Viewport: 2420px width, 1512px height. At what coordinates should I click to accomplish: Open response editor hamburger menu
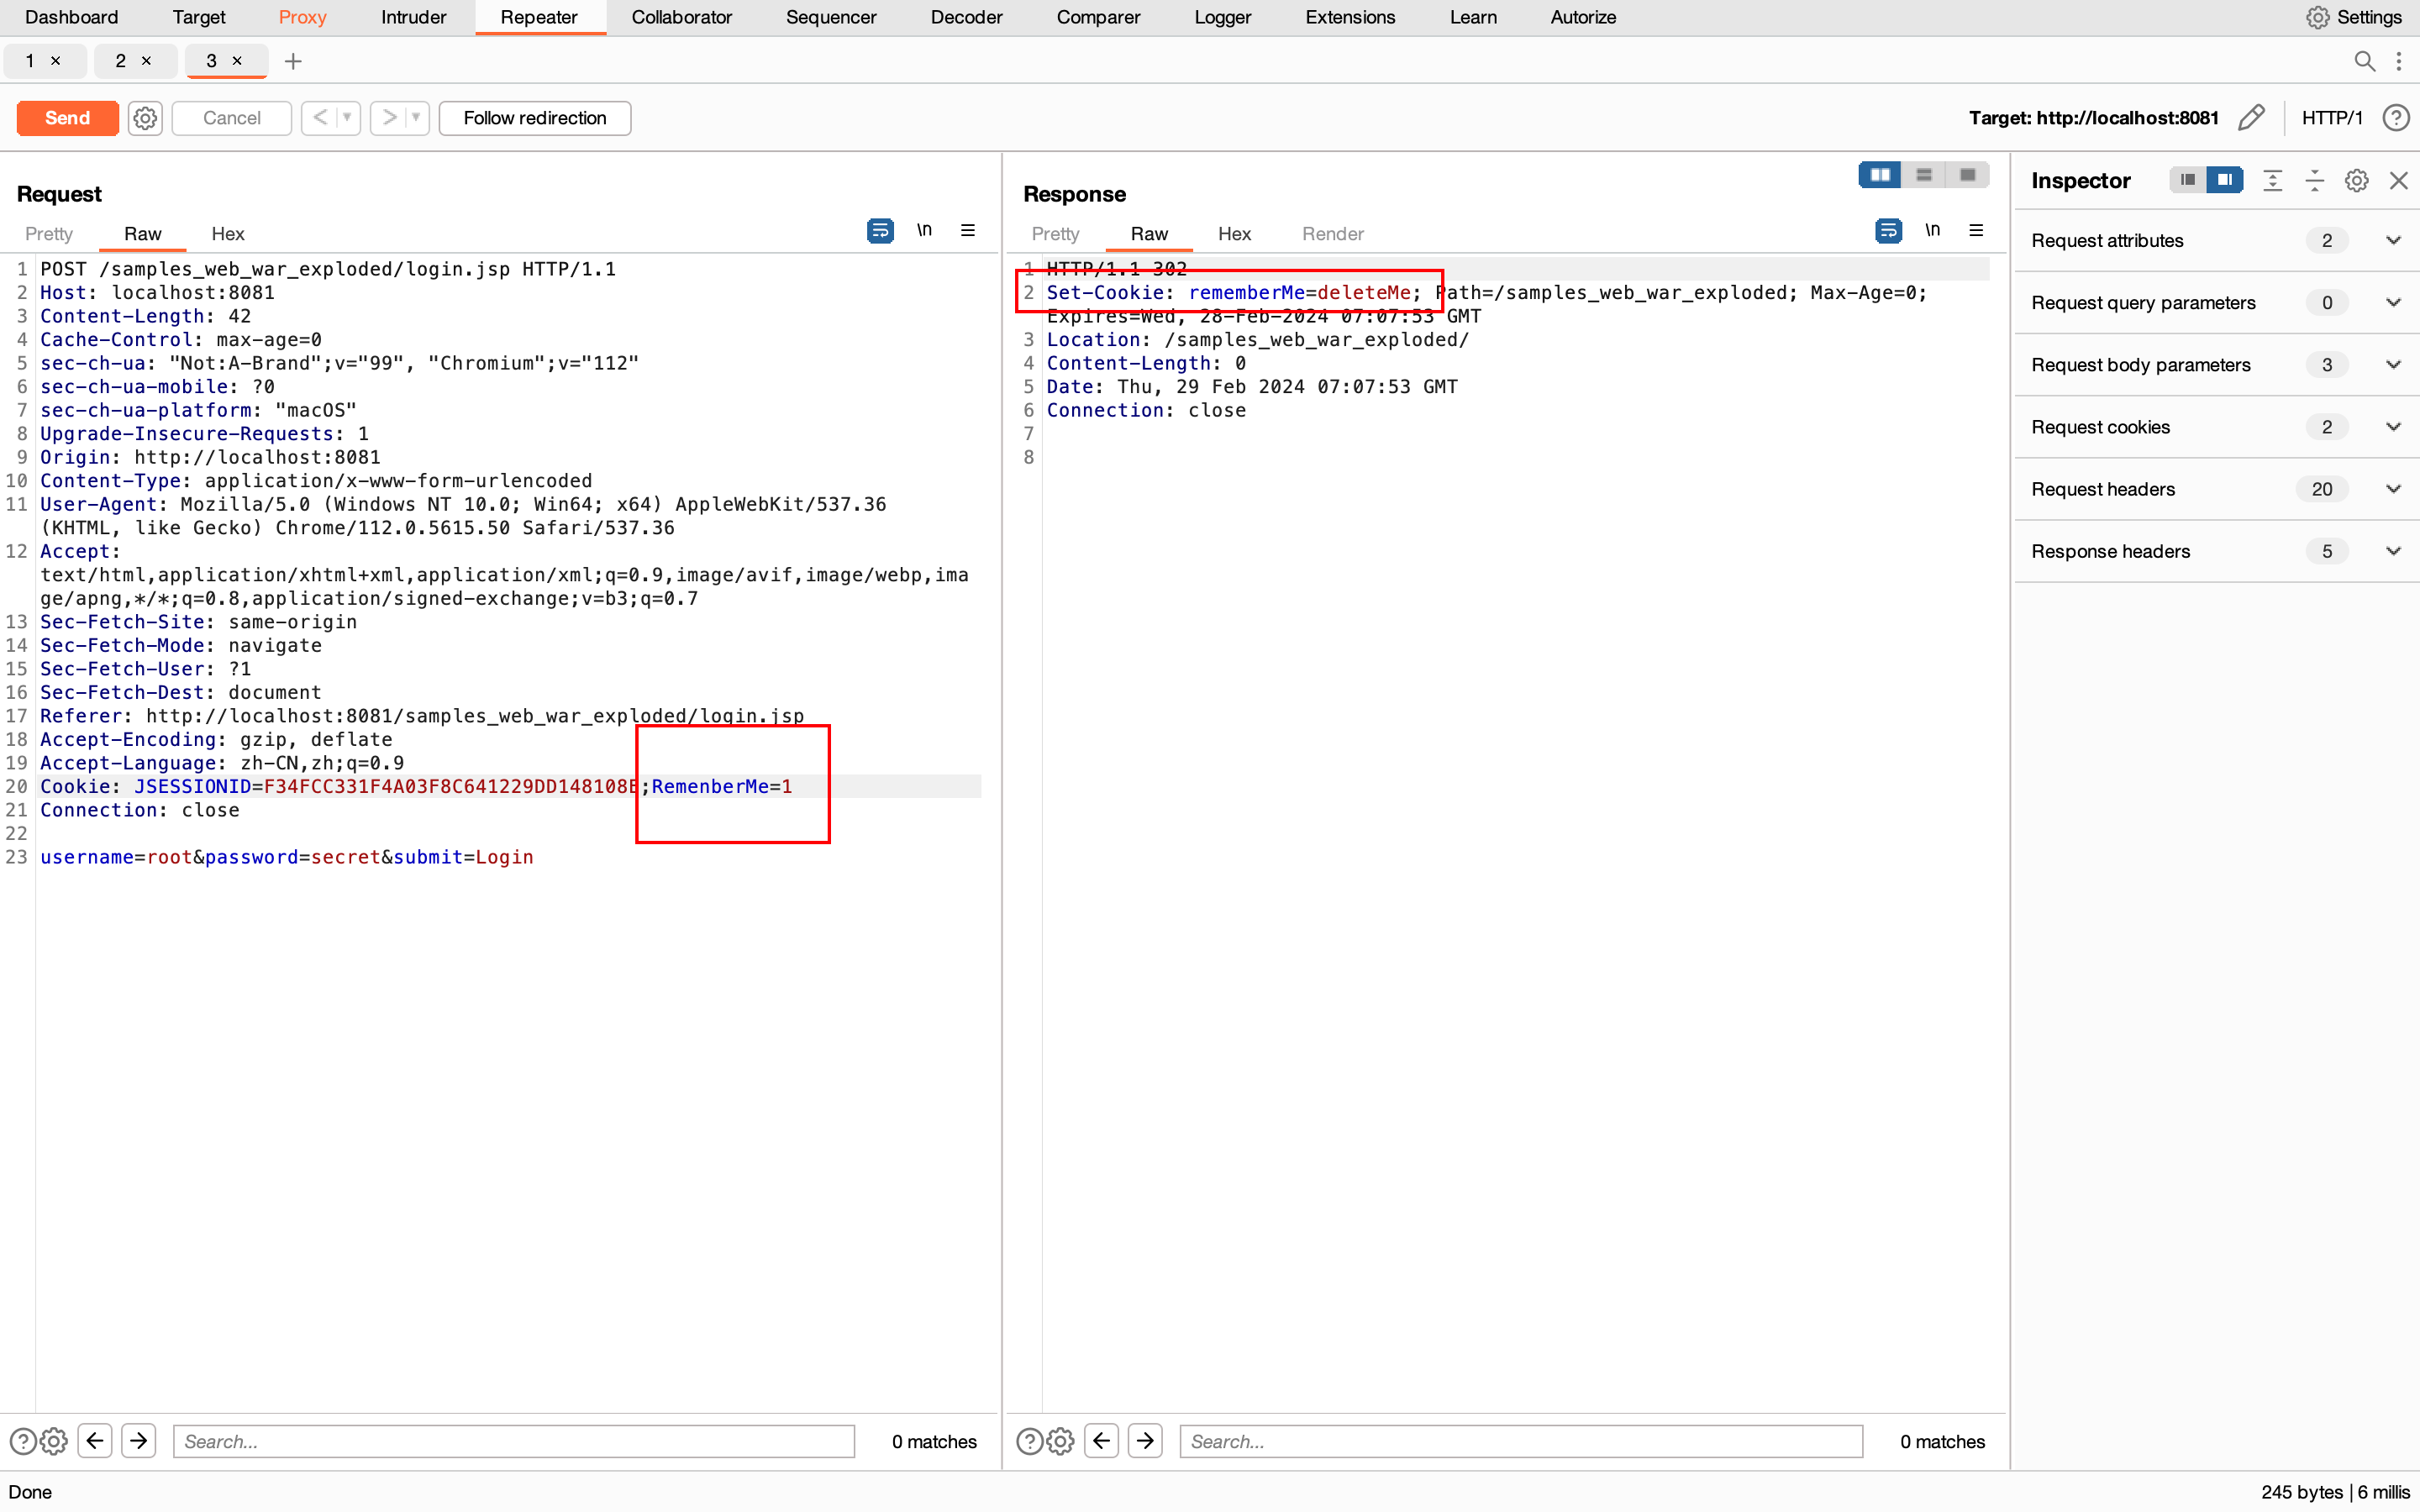[x=1976, y=230]
